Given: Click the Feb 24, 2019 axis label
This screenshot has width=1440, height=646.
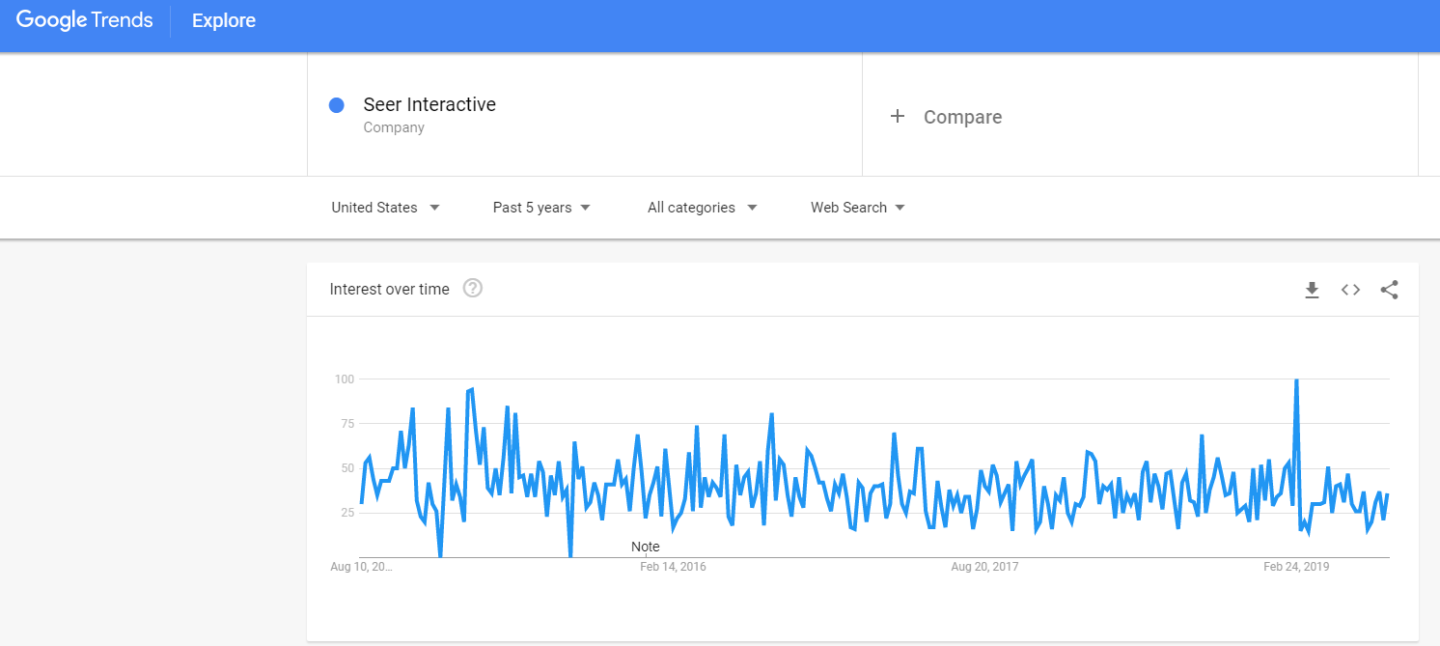Looking at the screenshot, I should click(x=1296, y=567).
